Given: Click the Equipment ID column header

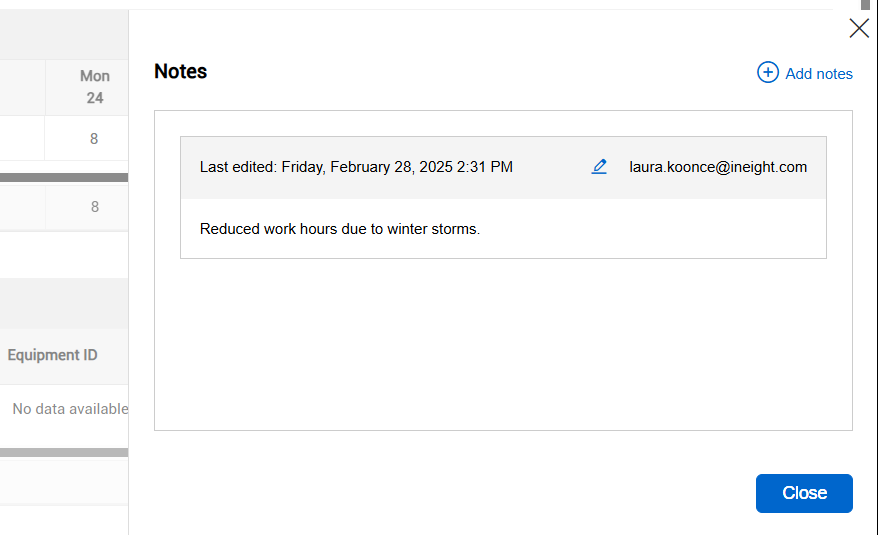Looking at the screenshot, I should [53, 355].
